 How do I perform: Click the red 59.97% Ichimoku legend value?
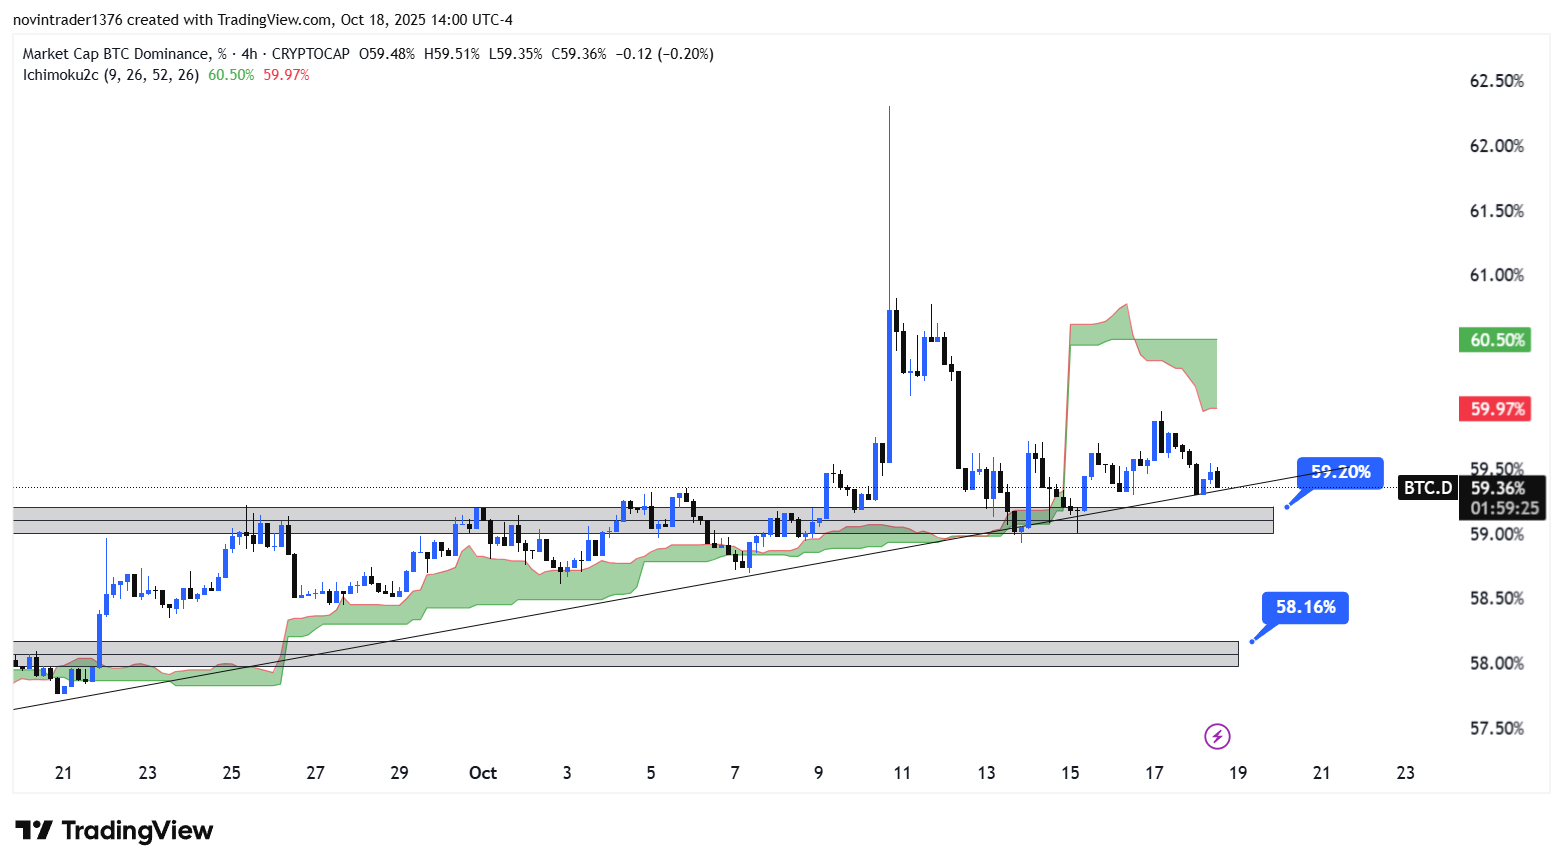286,75
